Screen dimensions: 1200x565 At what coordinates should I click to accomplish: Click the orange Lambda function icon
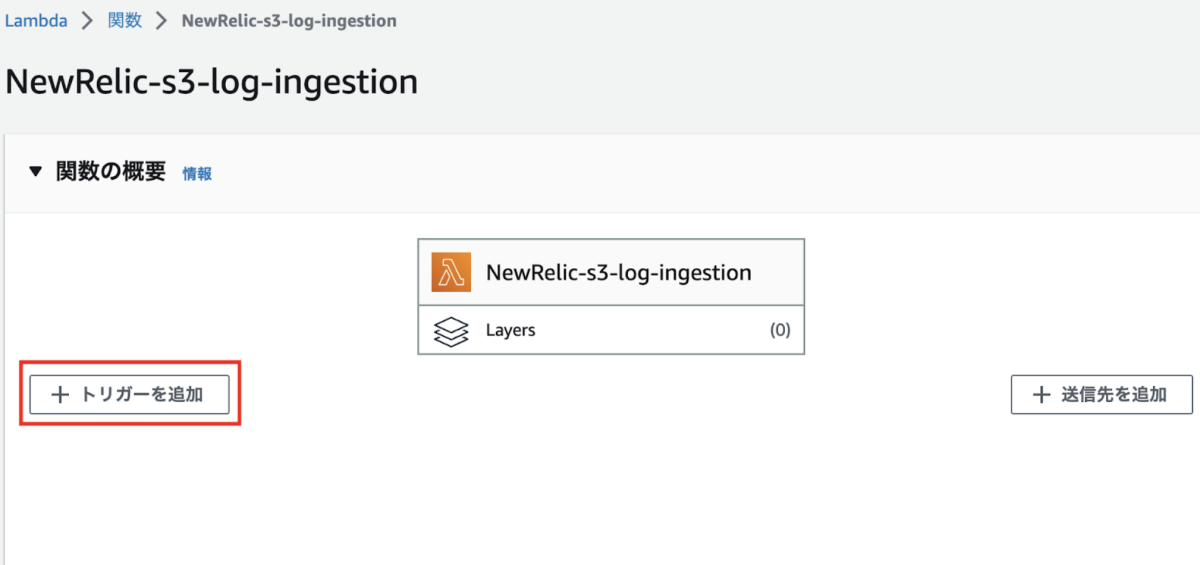point(451,272)
